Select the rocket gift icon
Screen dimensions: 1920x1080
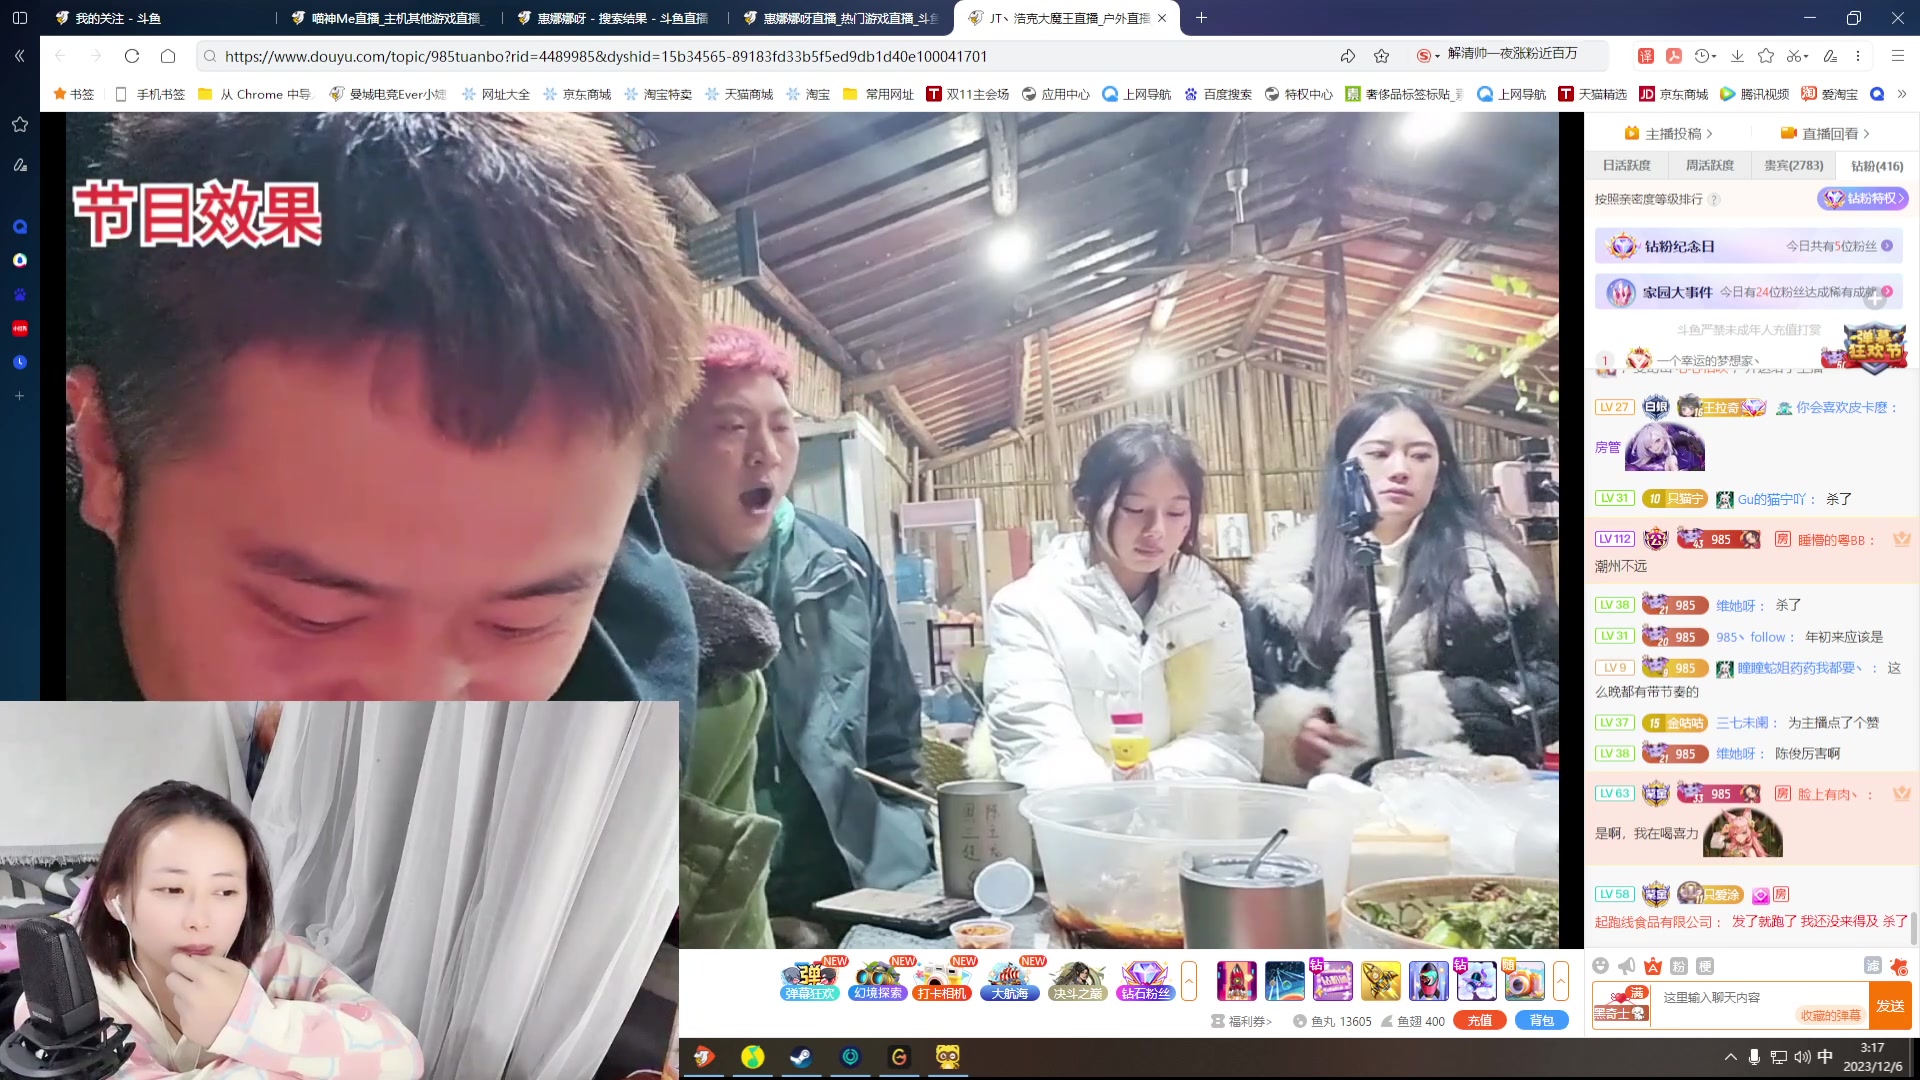pyautogui.click(x=1236, y=981)
